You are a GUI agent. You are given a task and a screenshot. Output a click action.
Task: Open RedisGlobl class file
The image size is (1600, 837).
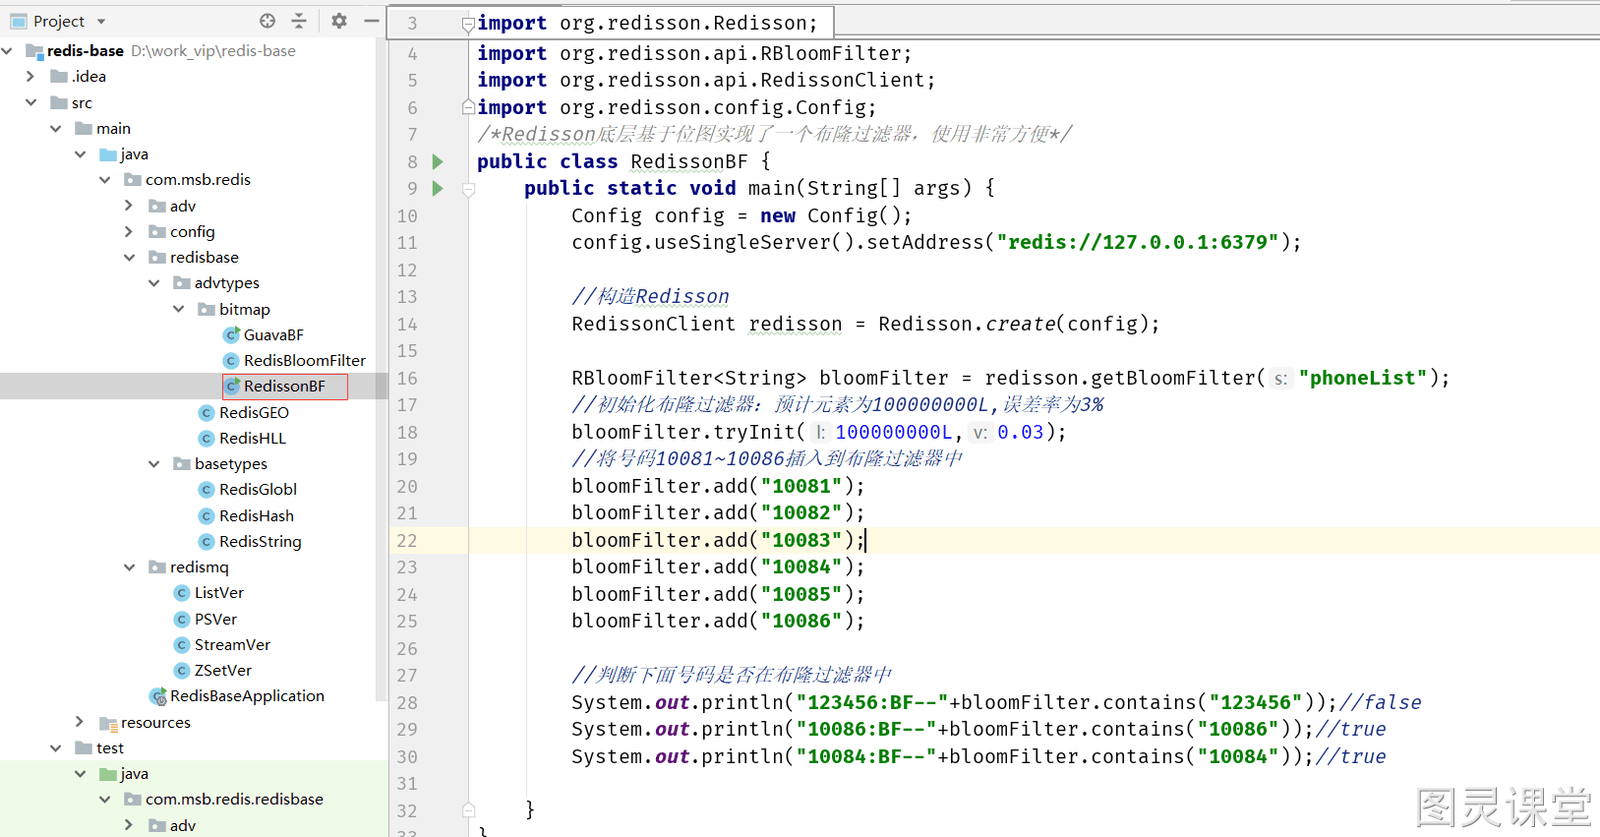point(257,489)
